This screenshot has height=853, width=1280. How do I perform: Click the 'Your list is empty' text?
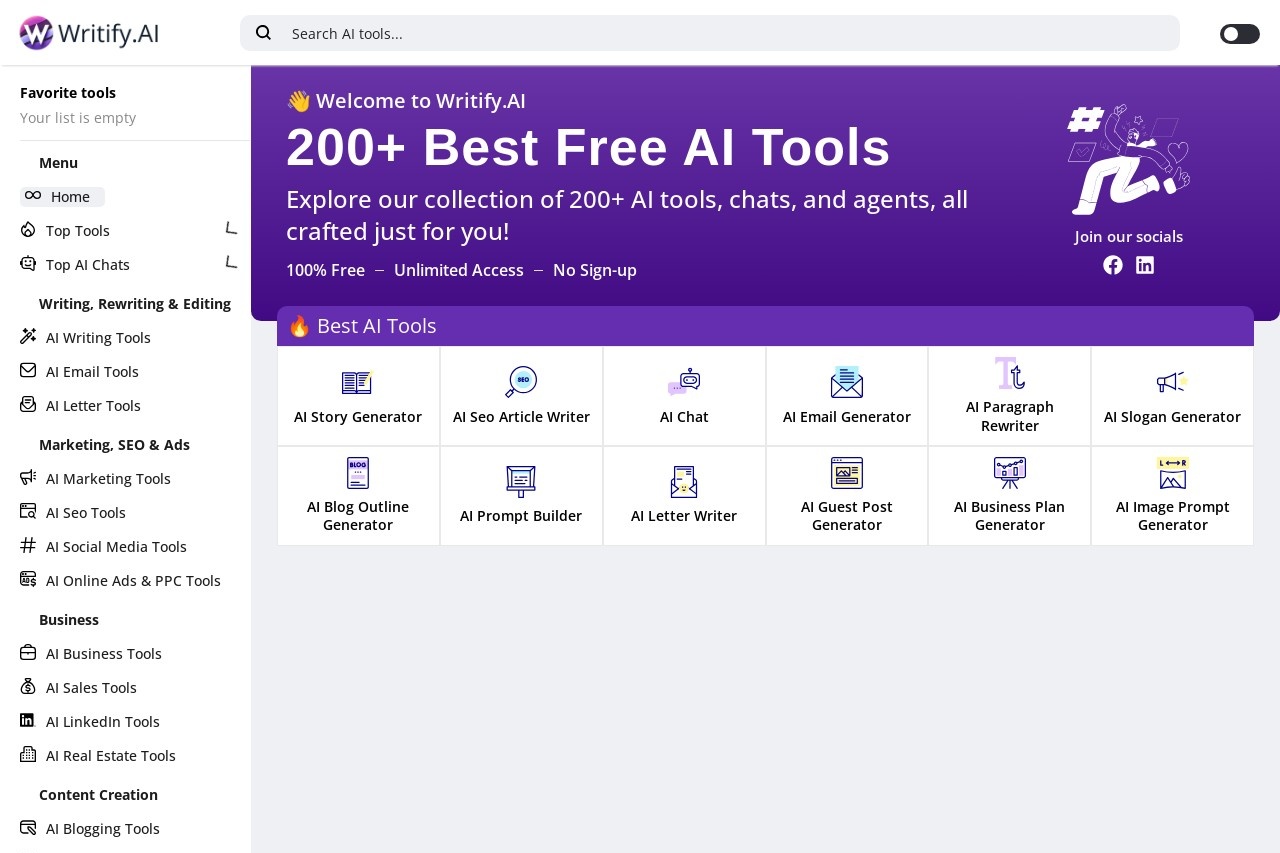(x=78, y=118)
